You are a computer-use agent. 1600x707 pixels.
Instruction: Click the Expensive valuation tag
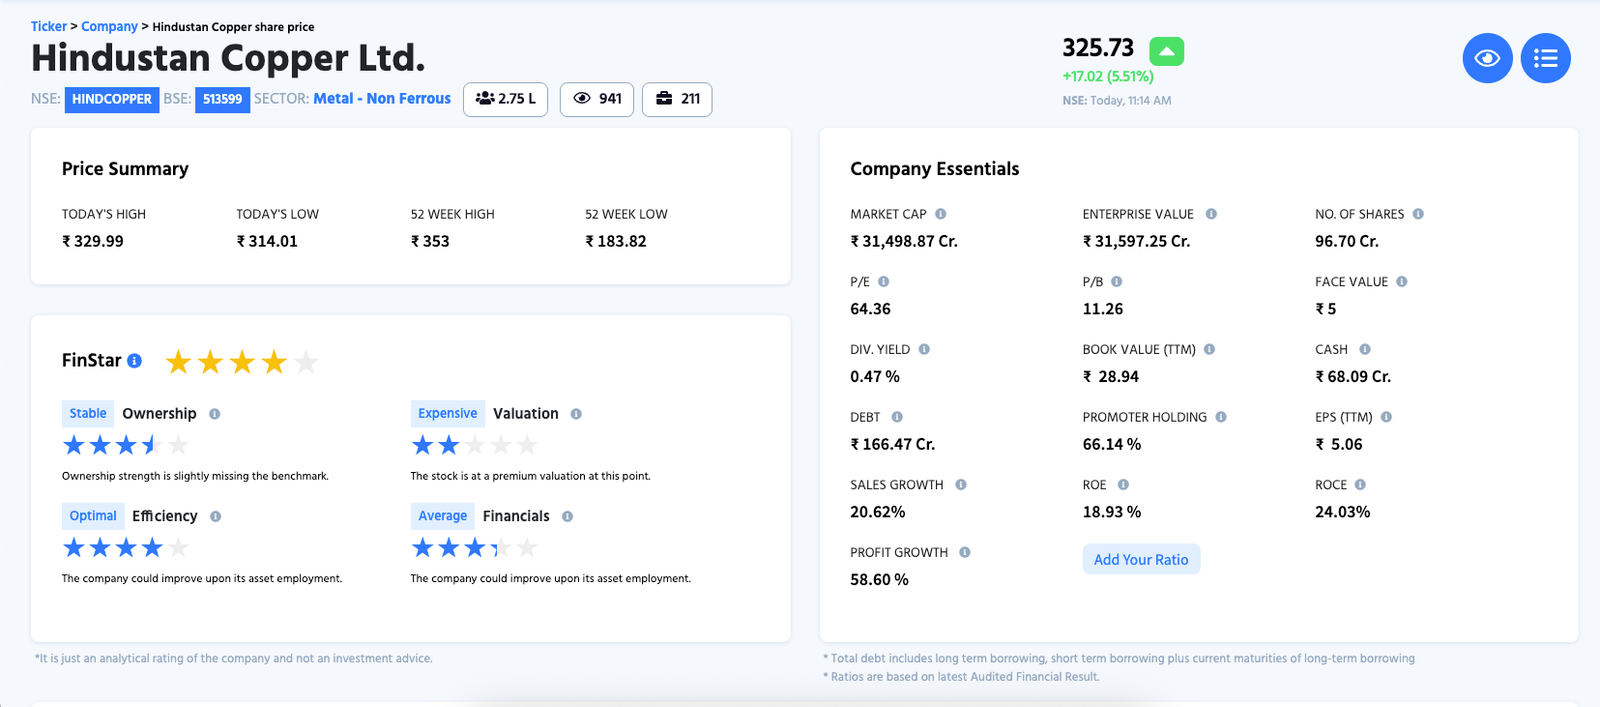click(x=448, y=414)
